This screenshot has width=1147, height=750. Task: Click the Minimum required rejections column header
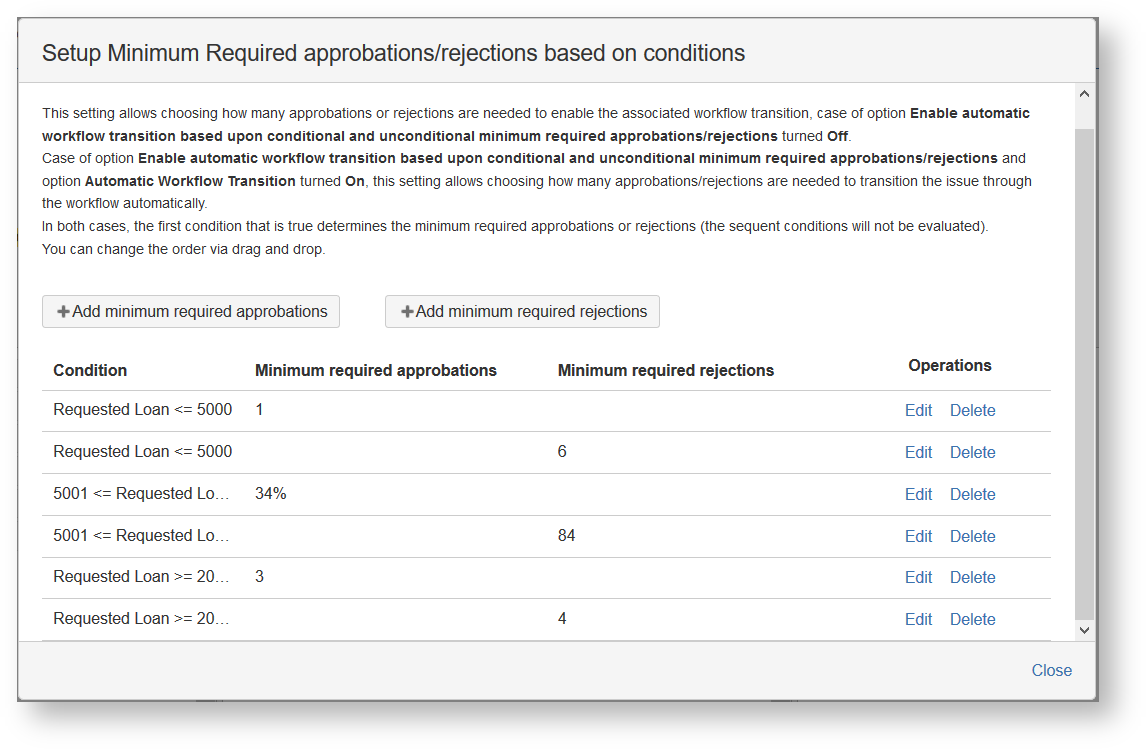tap(666, 371)
